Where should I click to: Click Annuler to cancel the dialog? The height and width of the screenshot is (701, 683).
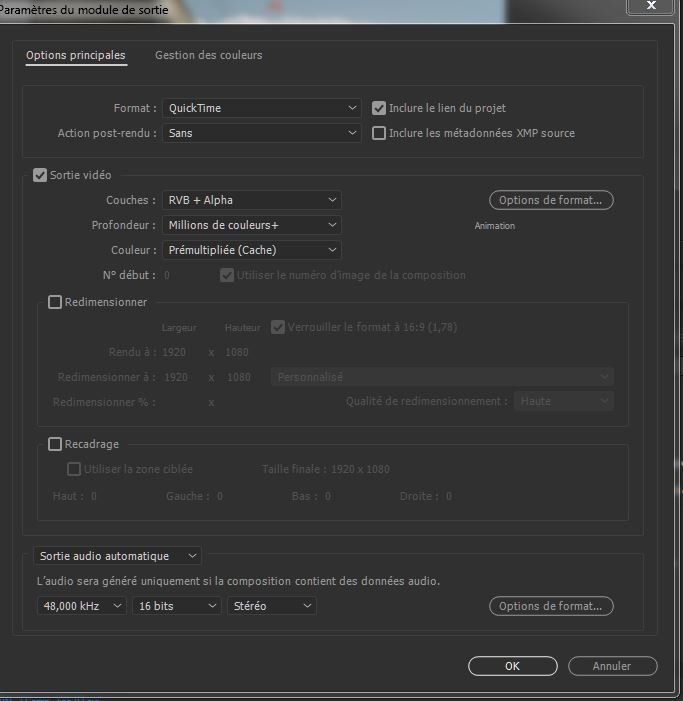[612, 666]
